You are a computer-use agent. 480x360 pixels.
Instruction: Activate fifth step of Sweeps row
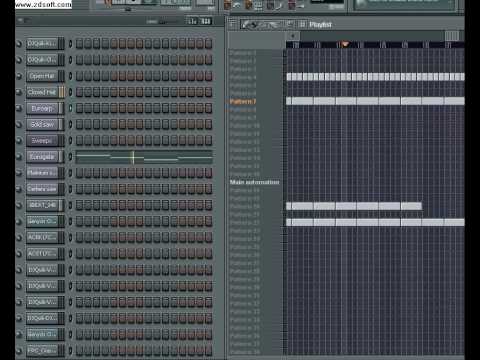pyautogui.click(x=114, y=141)
